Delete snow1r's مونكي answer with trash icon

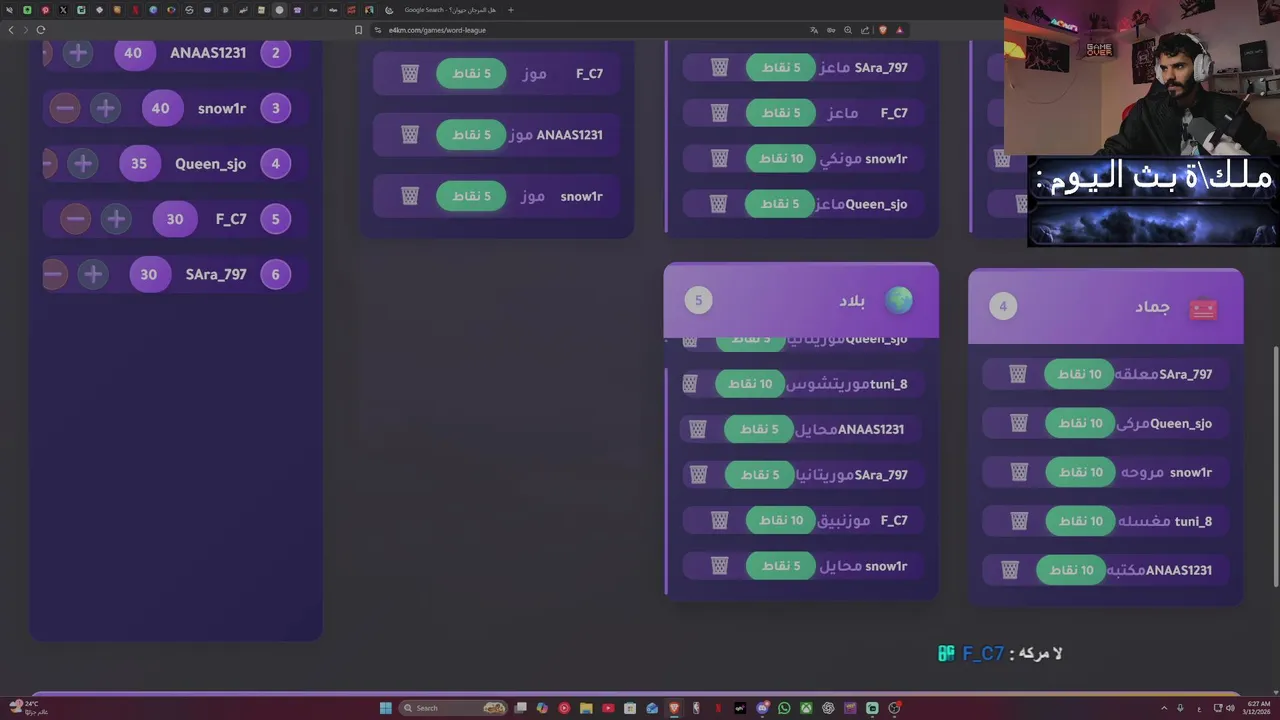click(720, 158)
